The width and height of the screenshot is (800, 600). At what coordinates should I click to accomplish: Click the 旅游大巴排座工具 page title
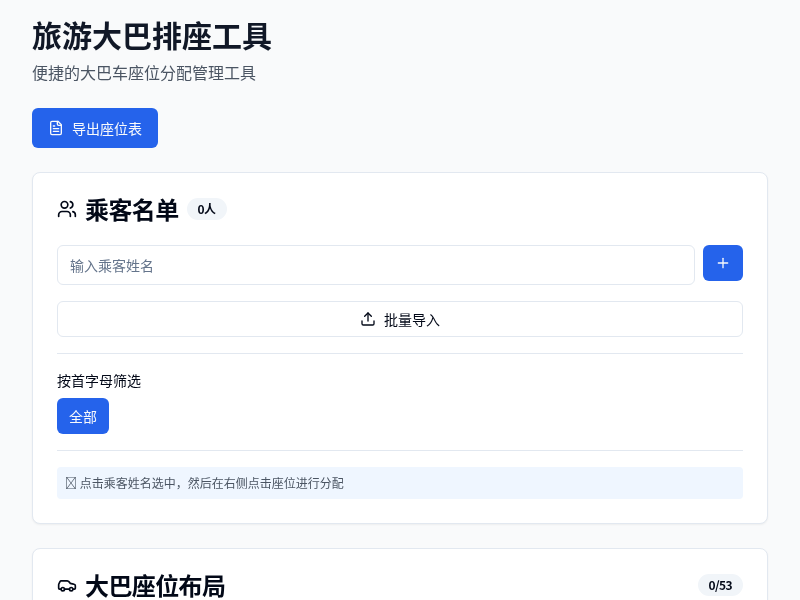click(152, 36)
